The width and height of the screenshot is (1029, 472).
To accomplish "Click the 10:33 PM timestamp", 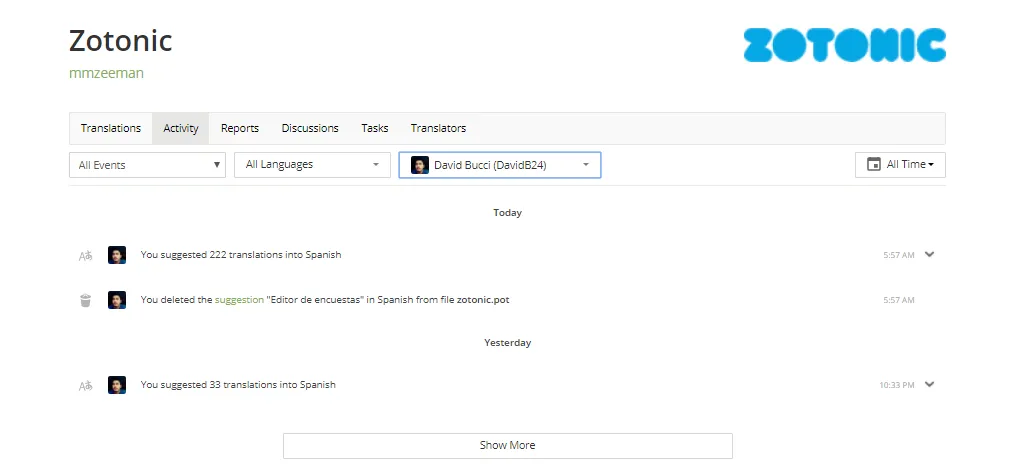I will pos(896,385).
